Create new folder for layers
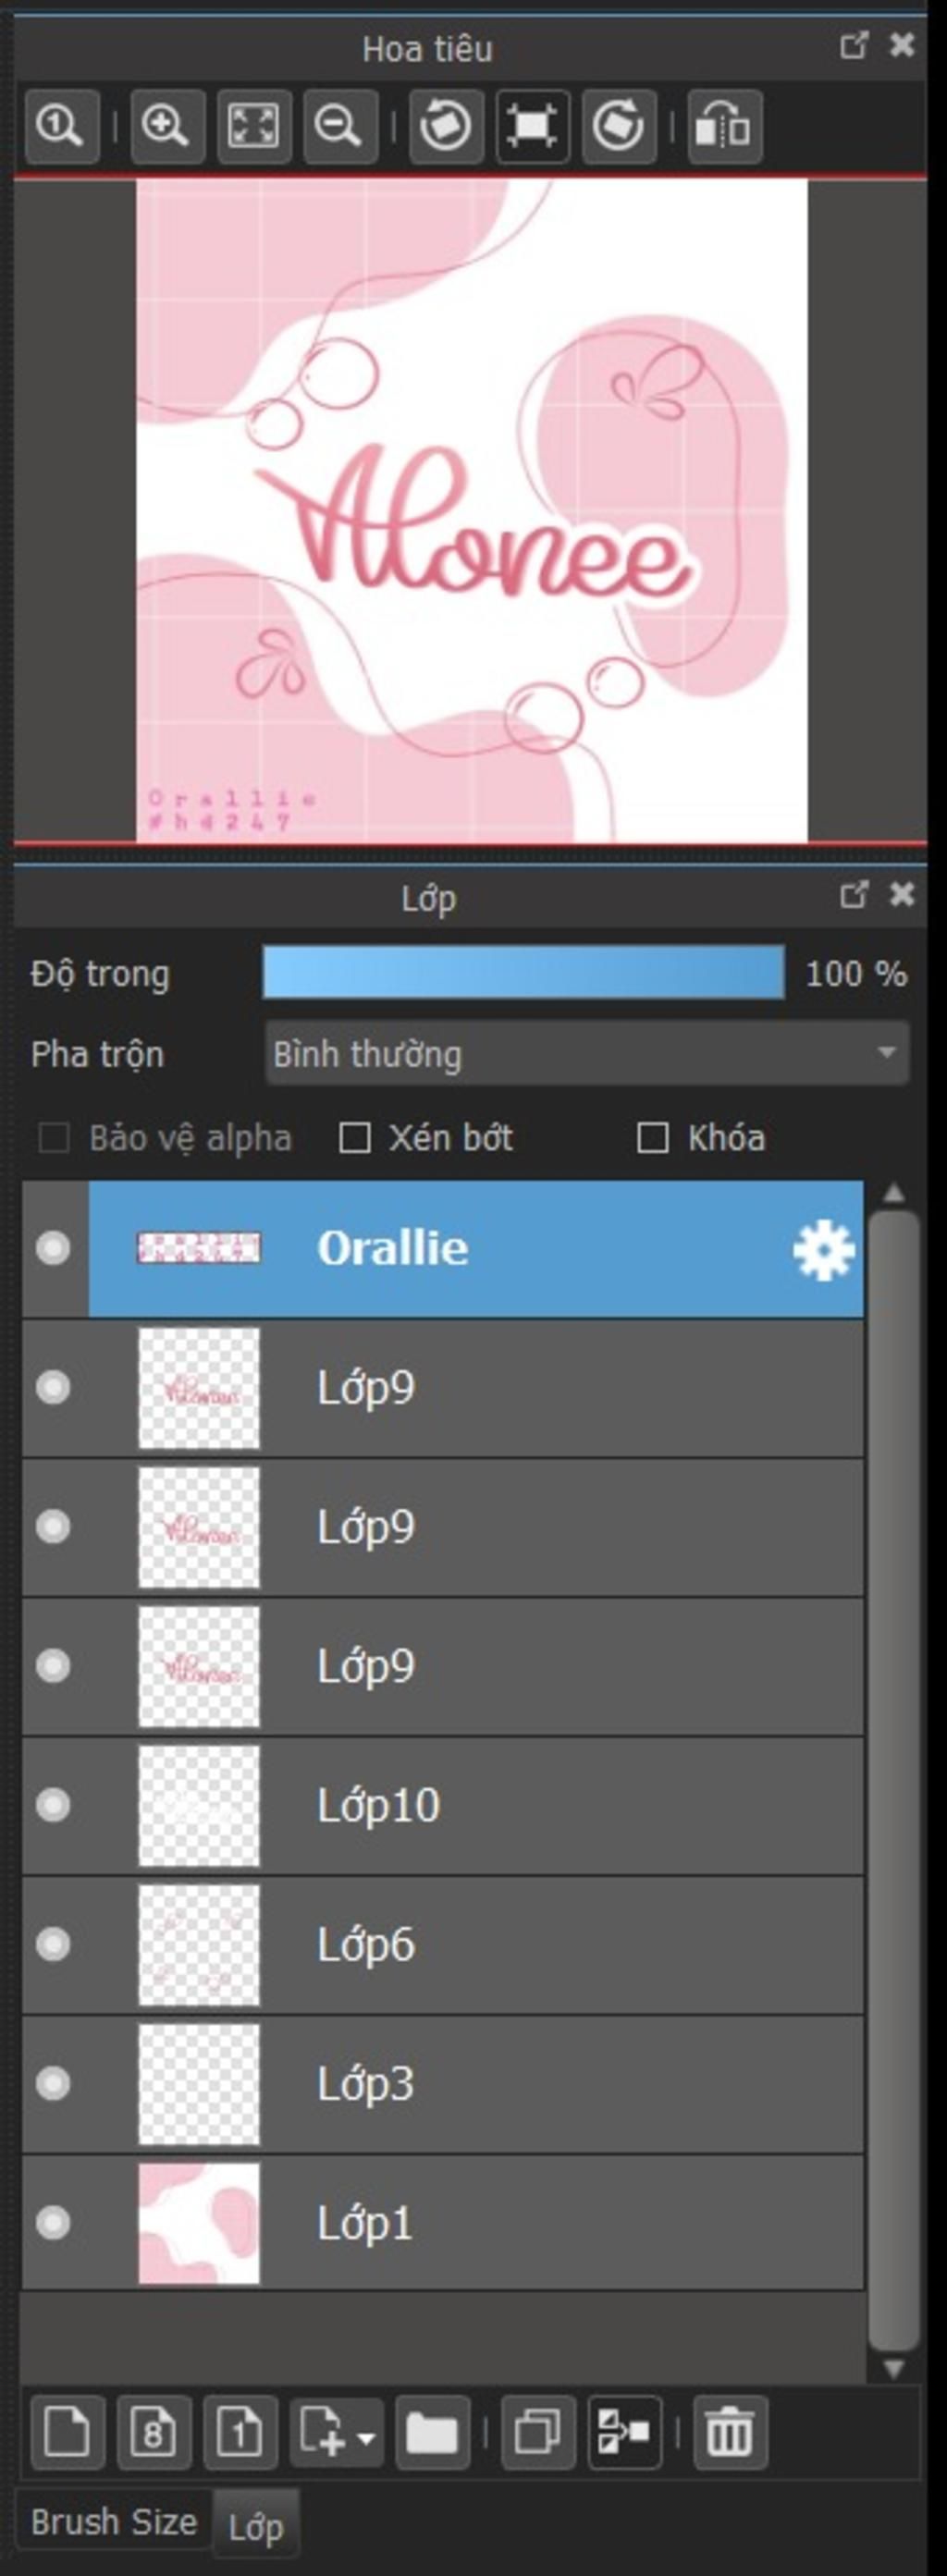Viewport: 947px width, 2576px height. (x=432, y=2432)
